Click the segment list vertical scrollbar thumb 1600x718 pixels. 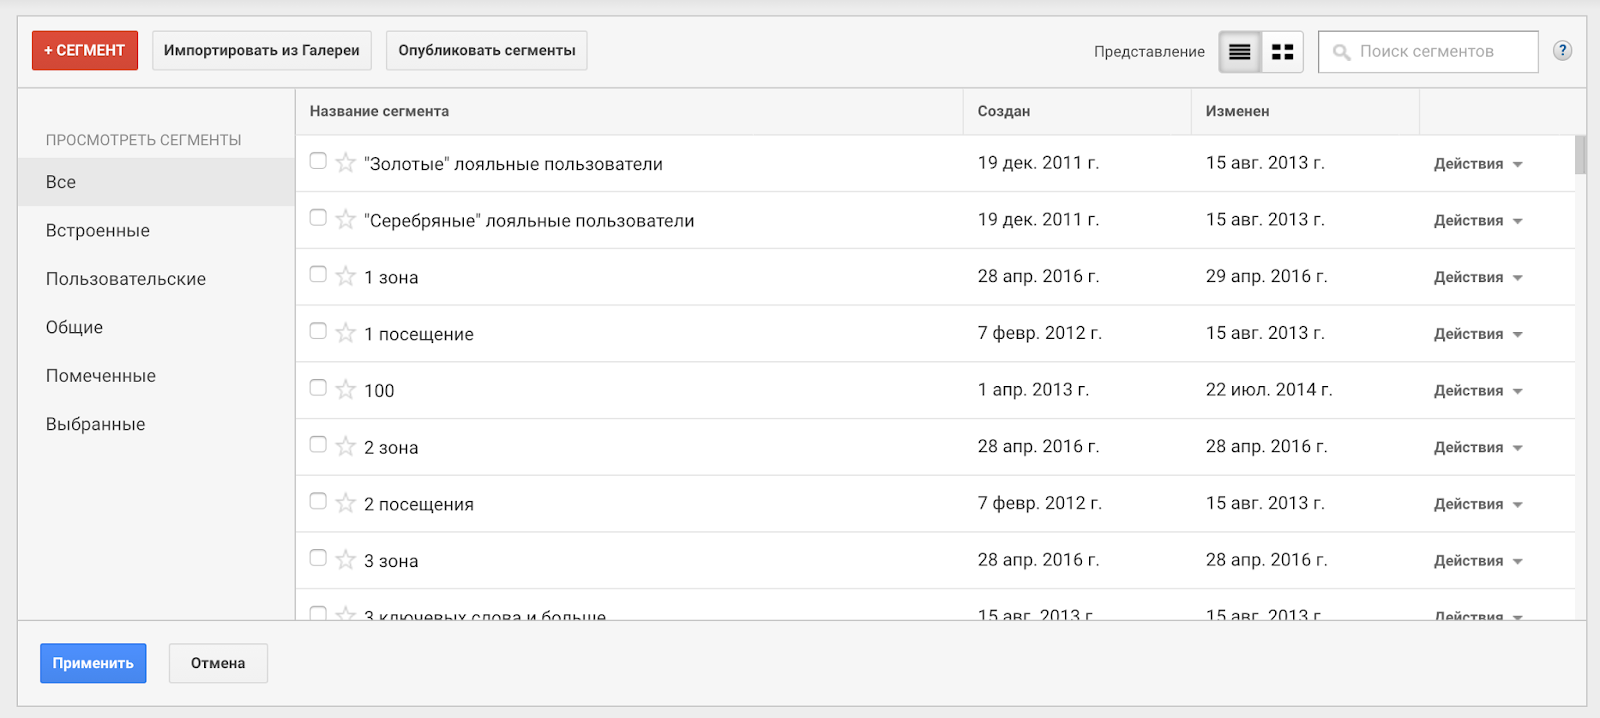coord(1581,155)
